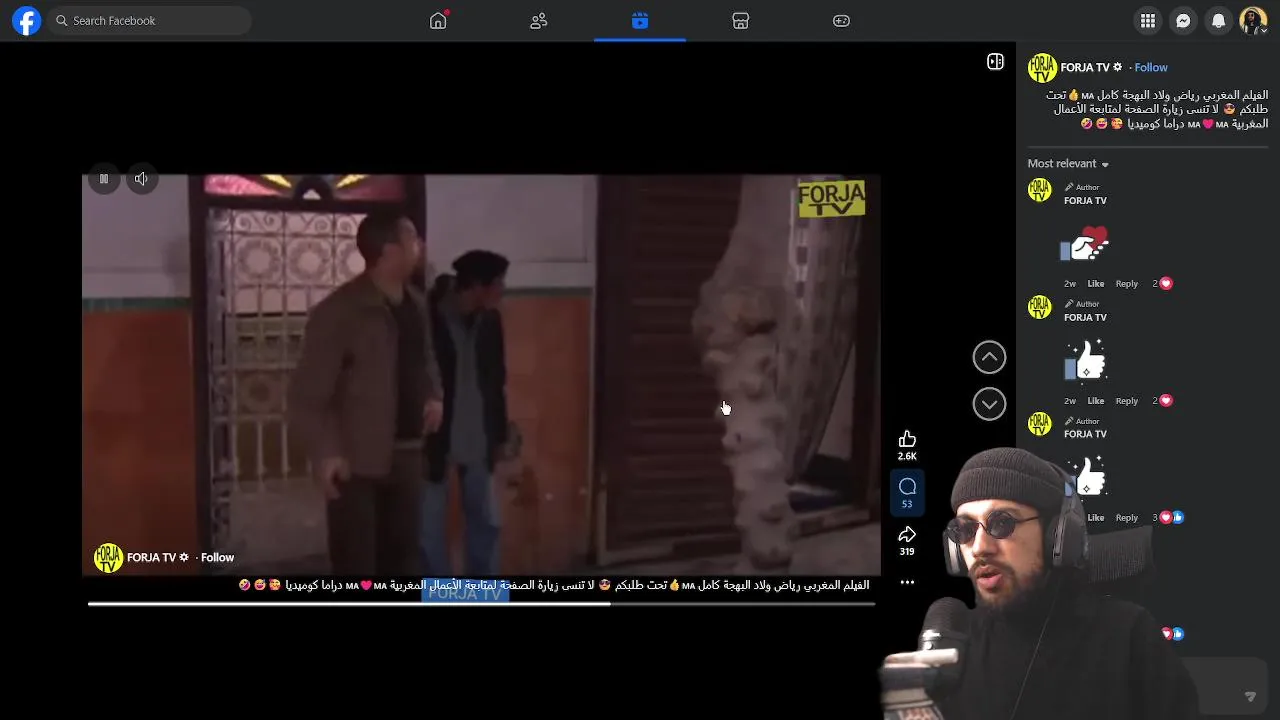The height and width of the screenshot is (720, 1280).
Task: Like the second FORJA TV thumbs-up comment
Action: coord(1096,401)
